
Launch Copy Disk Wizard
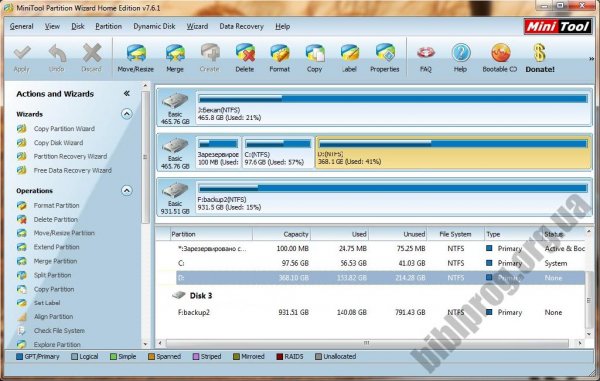[x=58, y=143]
